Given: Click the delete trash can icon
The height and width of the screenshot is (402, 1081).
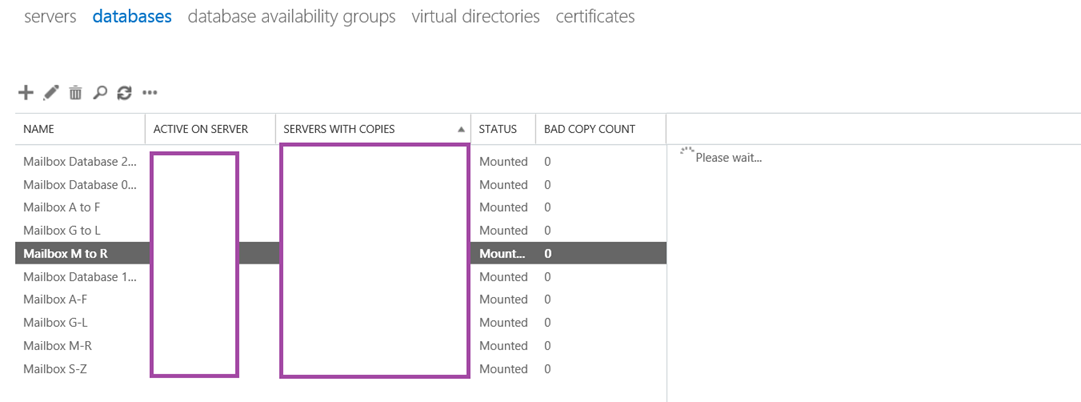Looking at the screenshot, I should 76,93.
